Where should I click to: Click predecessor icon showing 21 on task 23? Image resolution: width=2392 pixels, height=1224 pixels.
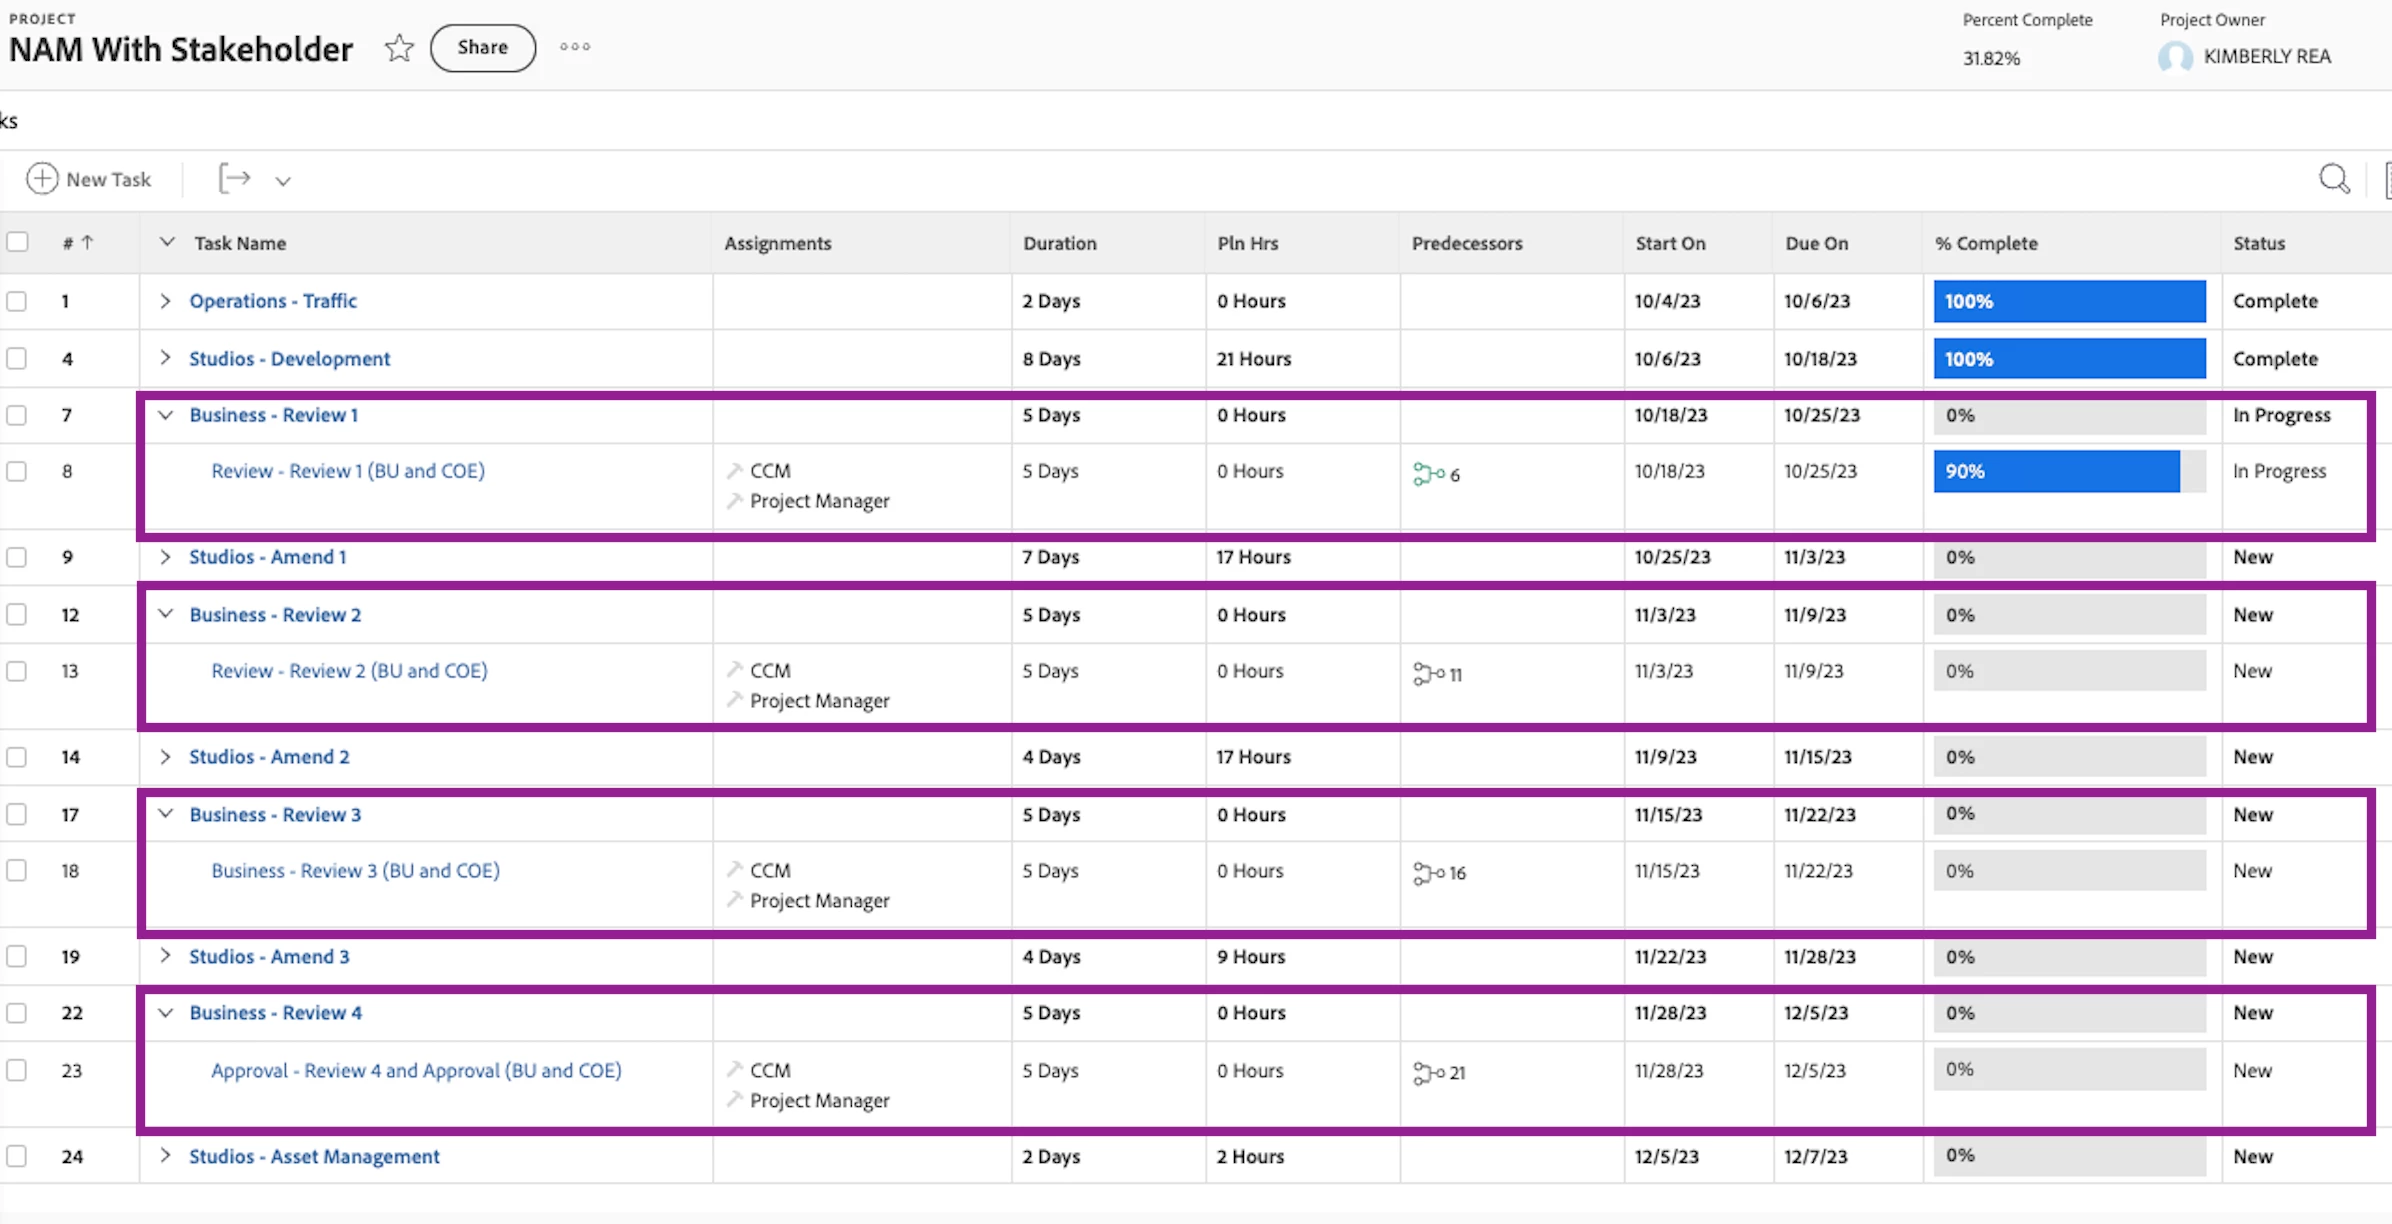click(x=1428, y=1073)
